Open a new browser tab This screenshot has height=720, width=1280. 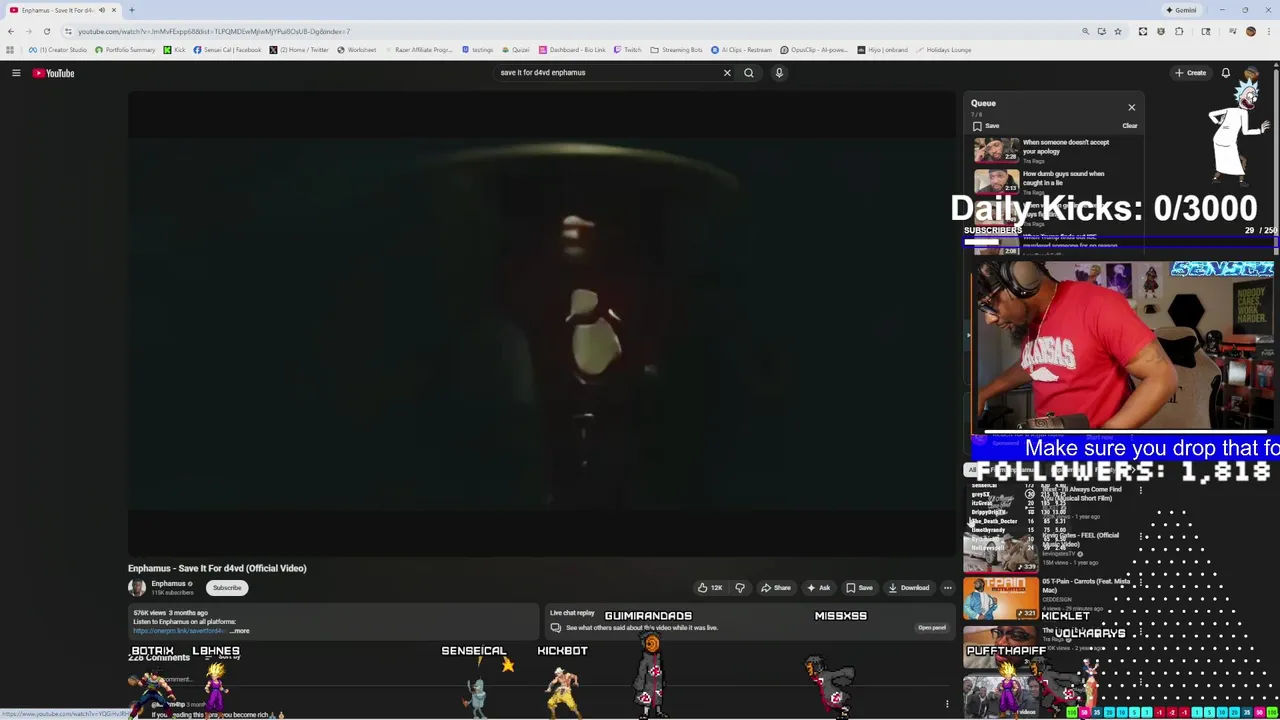(x=131, y=10)
